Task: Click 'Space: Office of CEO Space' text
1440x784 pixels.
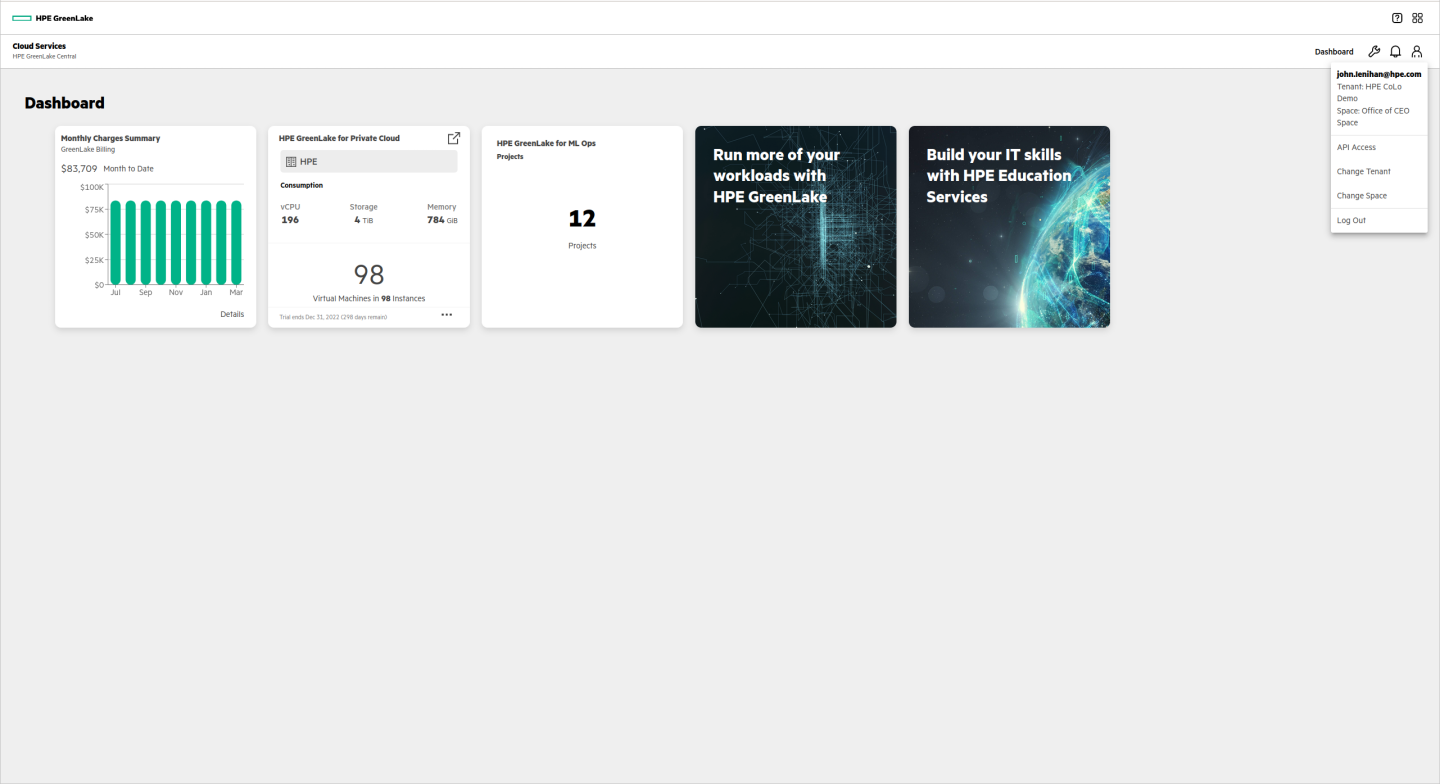Action: (x=1373, y=117)
